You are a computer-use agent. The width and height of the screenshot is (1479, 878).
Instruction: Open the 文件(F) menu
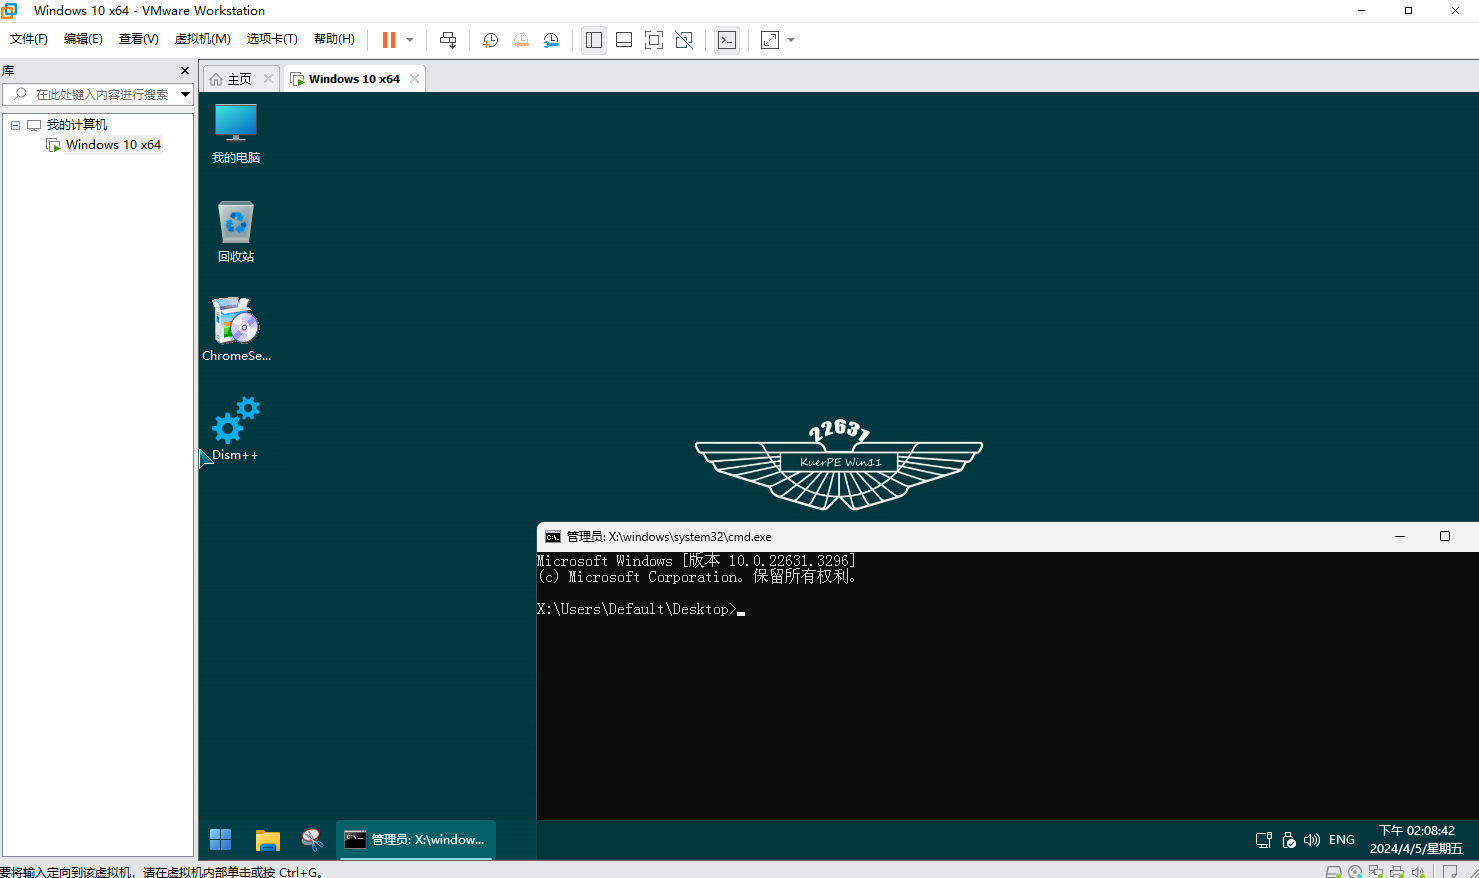tap(29, 39)
